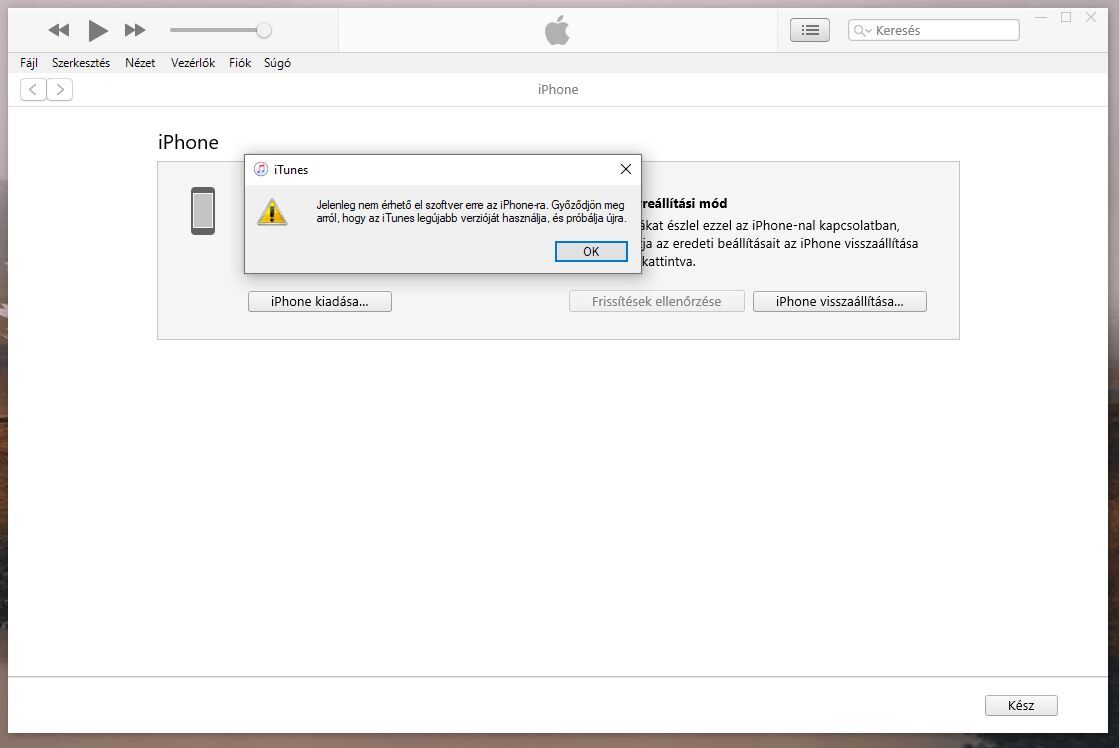This screenshot has height=748, width=1119.
Task: Click OK in the iTunes dialog
Action: tap(591, 251)
